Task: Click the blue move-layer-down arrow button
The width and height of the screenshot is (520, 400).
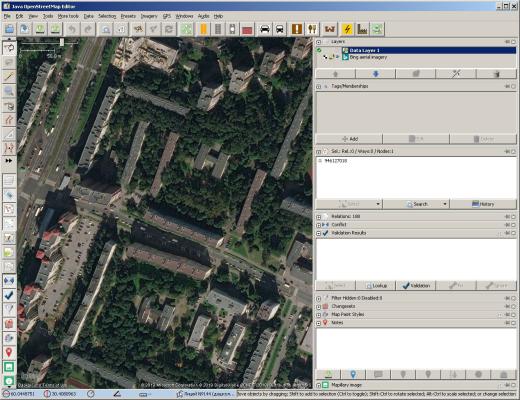Action: [375, 74]
